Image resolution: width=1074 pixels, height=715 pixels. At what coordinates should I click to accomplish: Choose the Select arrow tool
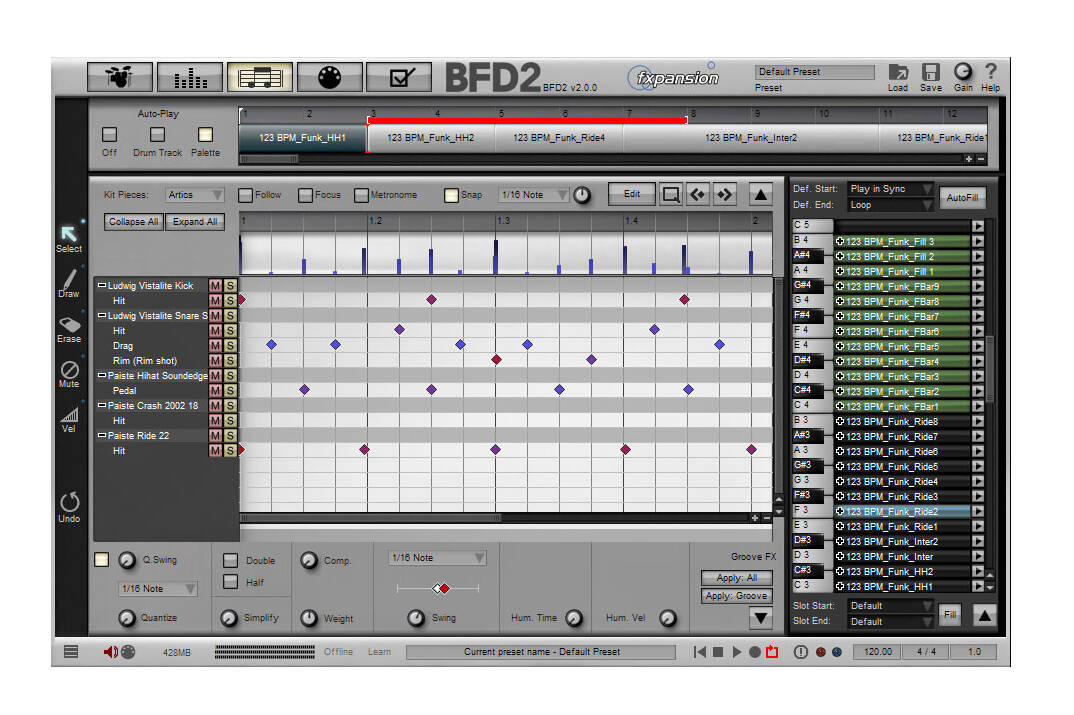[68, 234]
